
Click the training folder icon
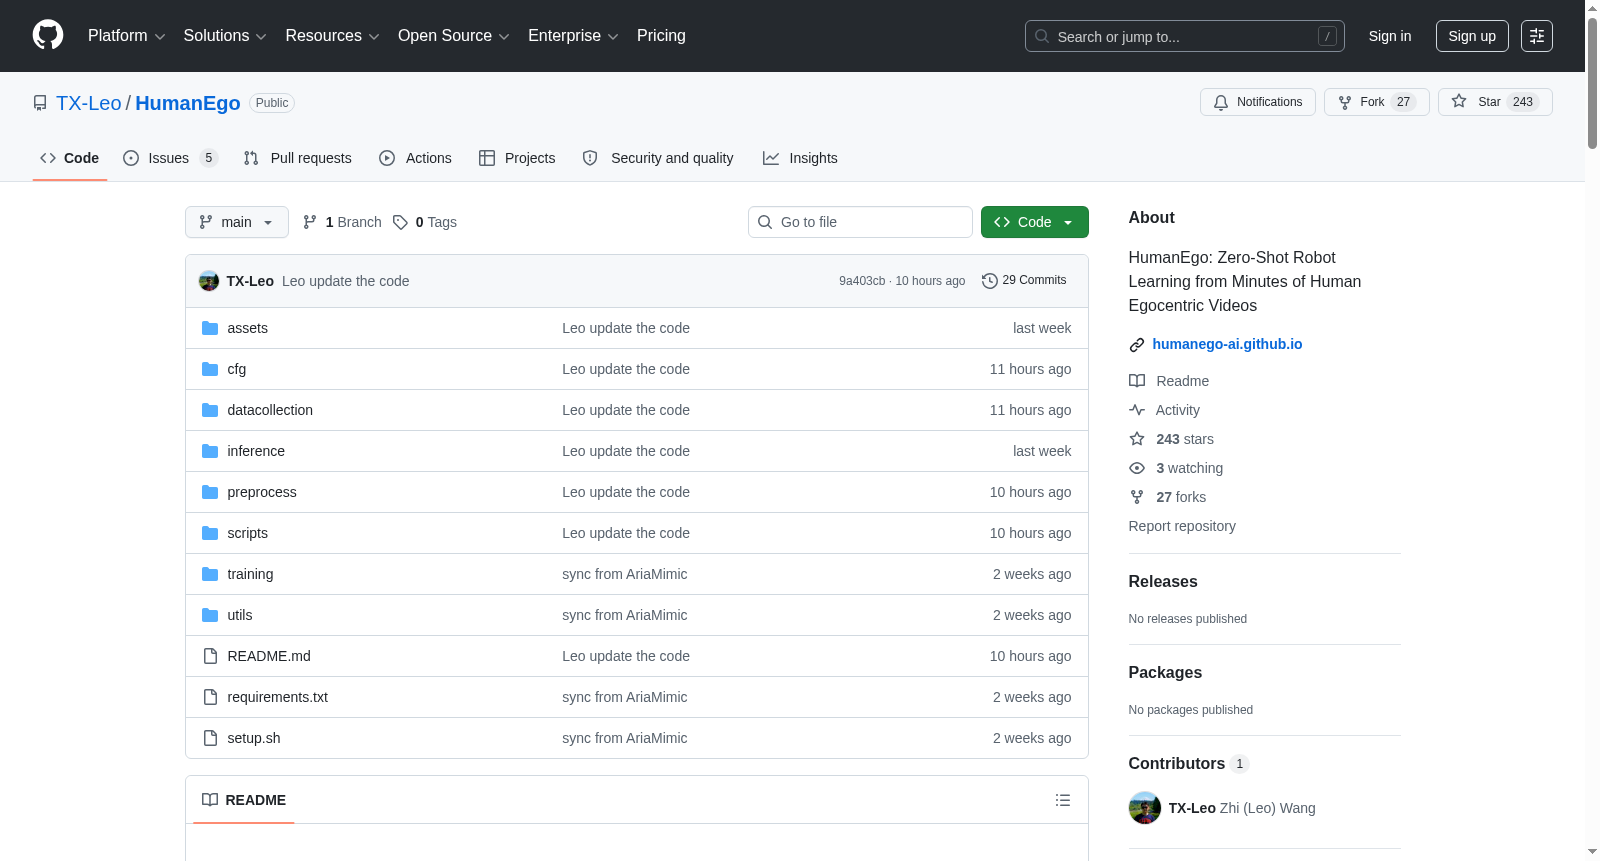tap(210, 574)
